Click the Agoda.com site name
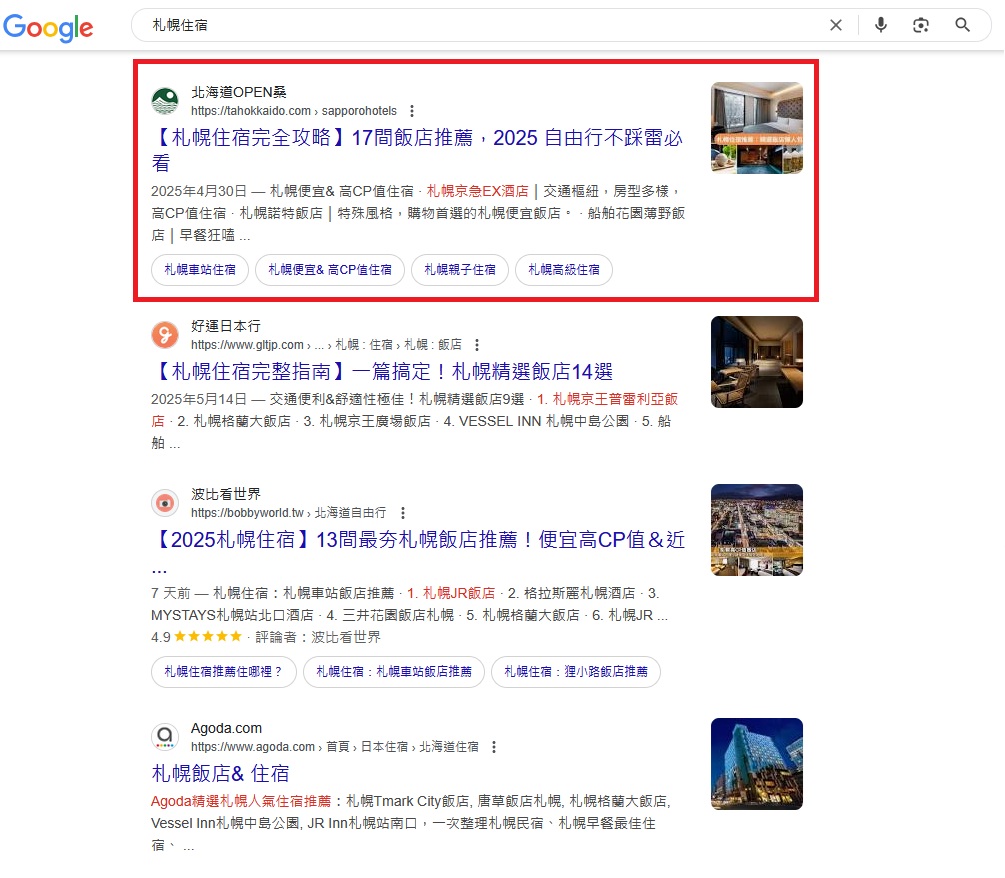1005x878 pixels. click(226, 728)
